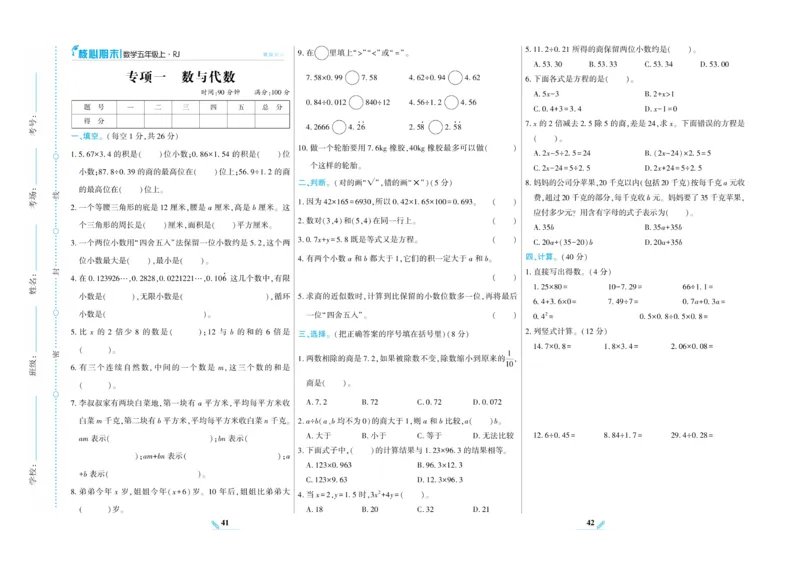Screen dimensions: 800x585
Task: Select the comparison circle between 7.58×0.99 and 7.58
Action: pyautogui.click(x=353, y=77)
